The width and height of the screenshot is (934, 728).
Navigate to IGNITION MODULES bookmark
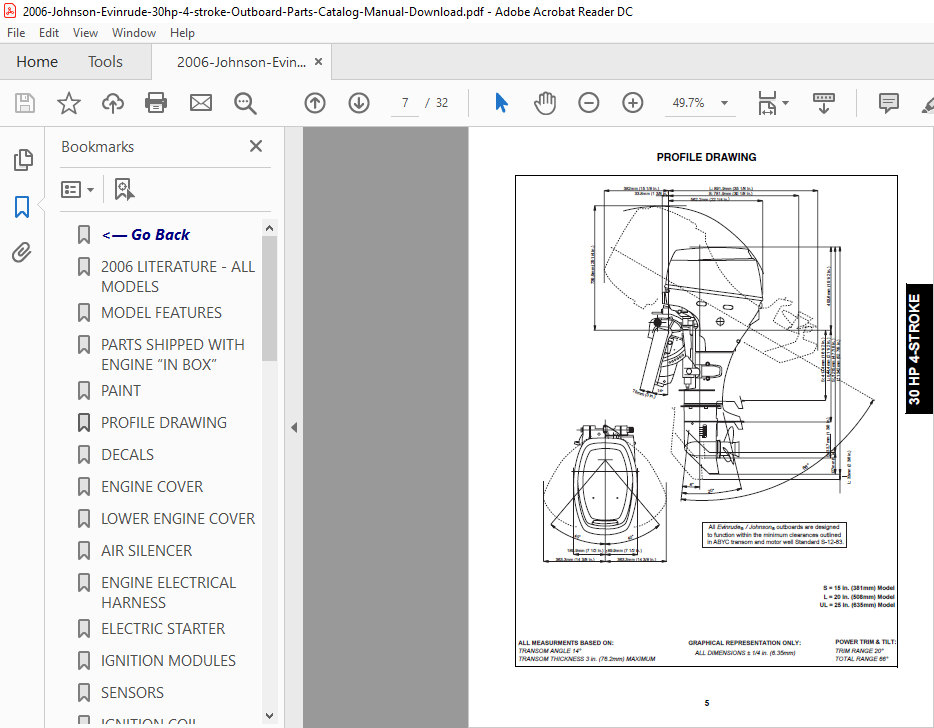point(169,661)
